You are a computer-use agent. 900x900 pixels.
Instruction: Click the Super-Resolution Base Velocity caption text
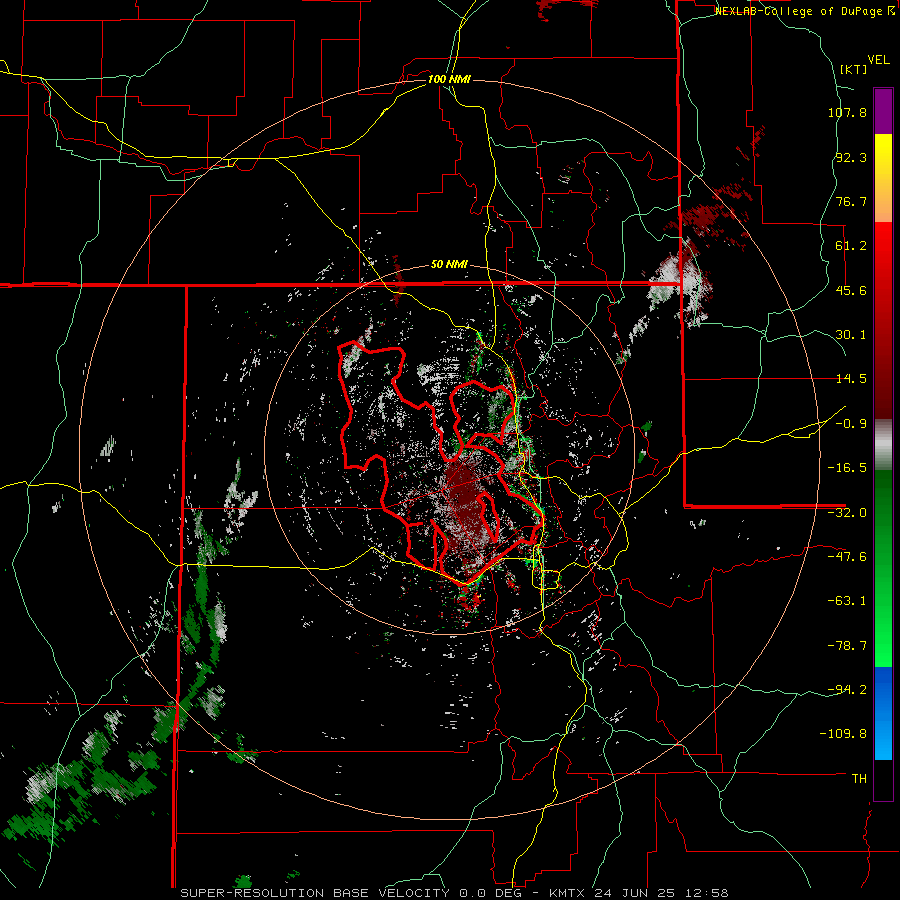(x=454, y=893)
